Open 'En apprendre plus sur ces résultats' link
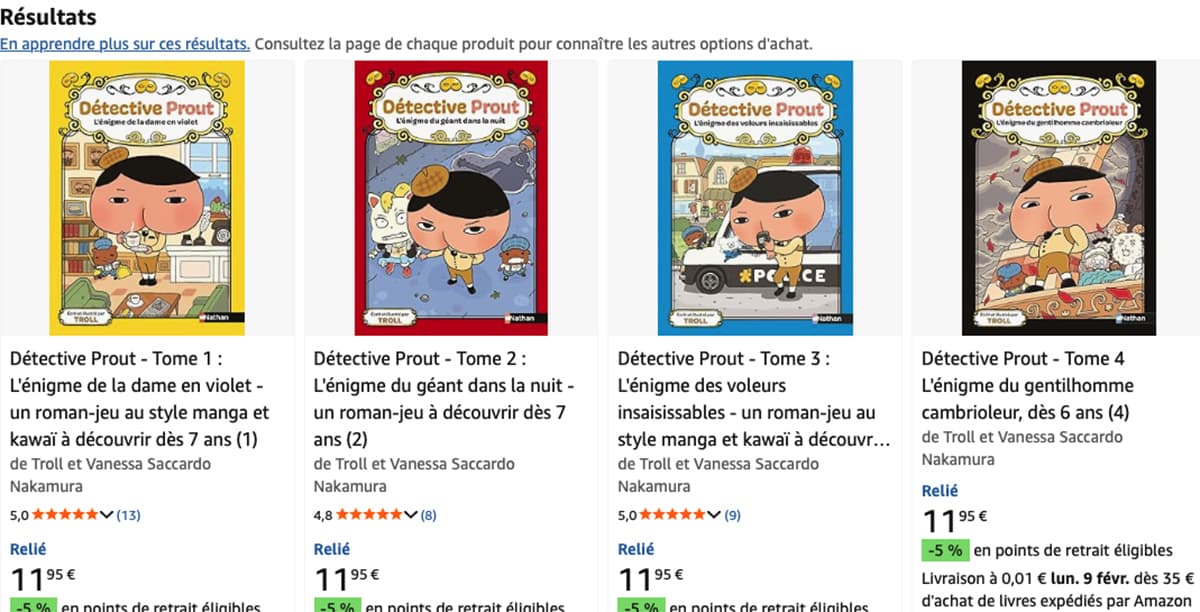1200x612 pixels. (125, 44)
